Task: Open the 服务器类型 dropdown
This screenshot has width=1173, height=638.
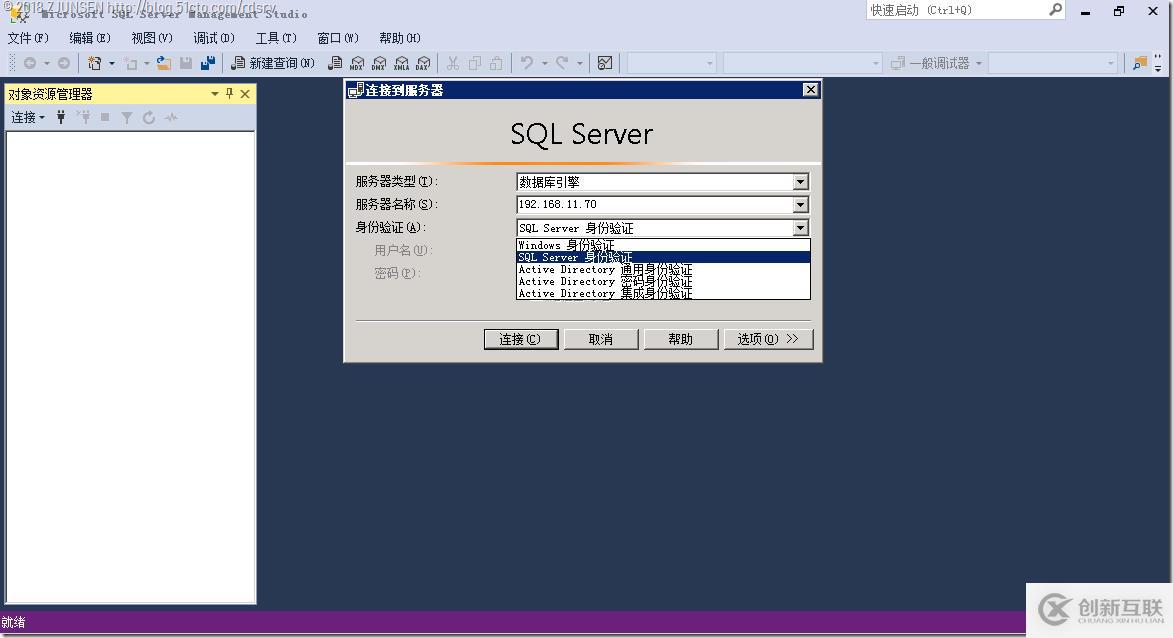Action: point(799,181)
